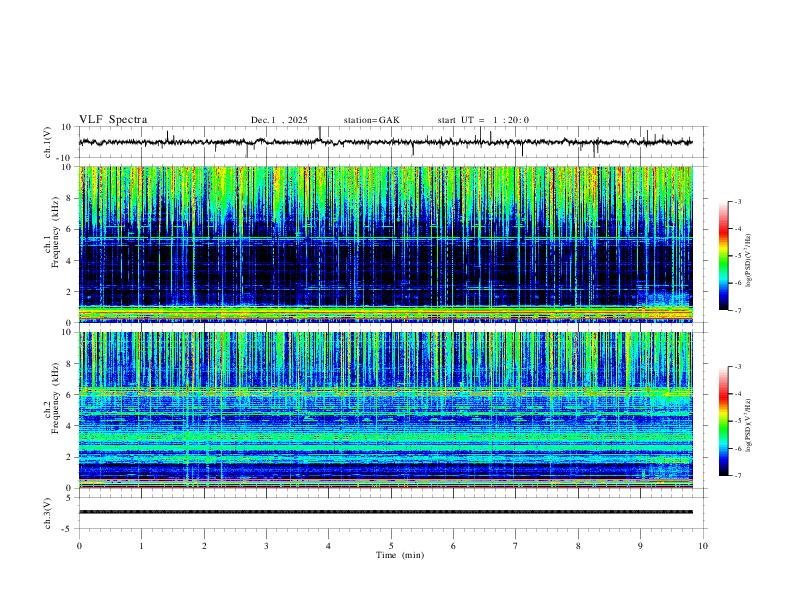This screenshot has height=612, width=792.
Task: Click the ch.2 PSD color bar
Action: [724, 421]
